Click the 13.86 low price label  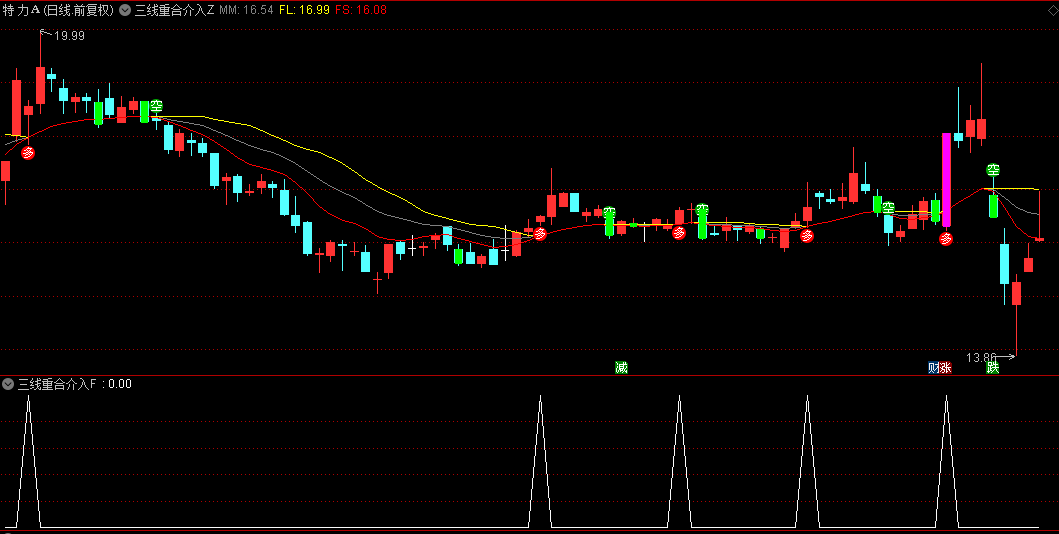[981, 358]
